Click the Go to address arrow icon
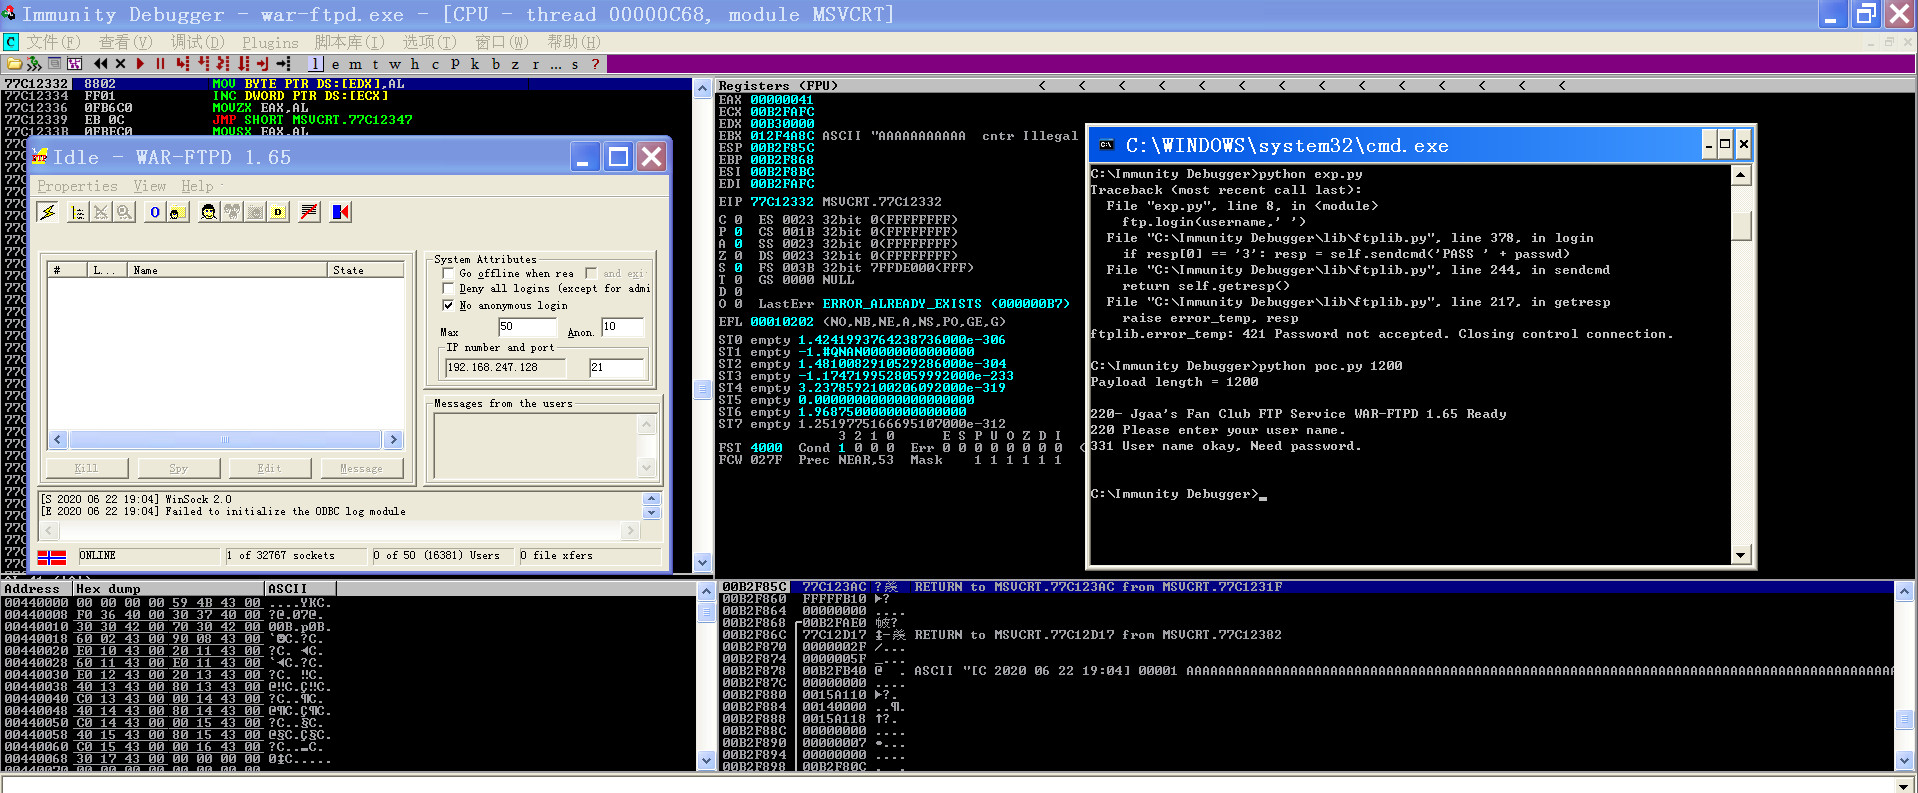 [283, 64]
